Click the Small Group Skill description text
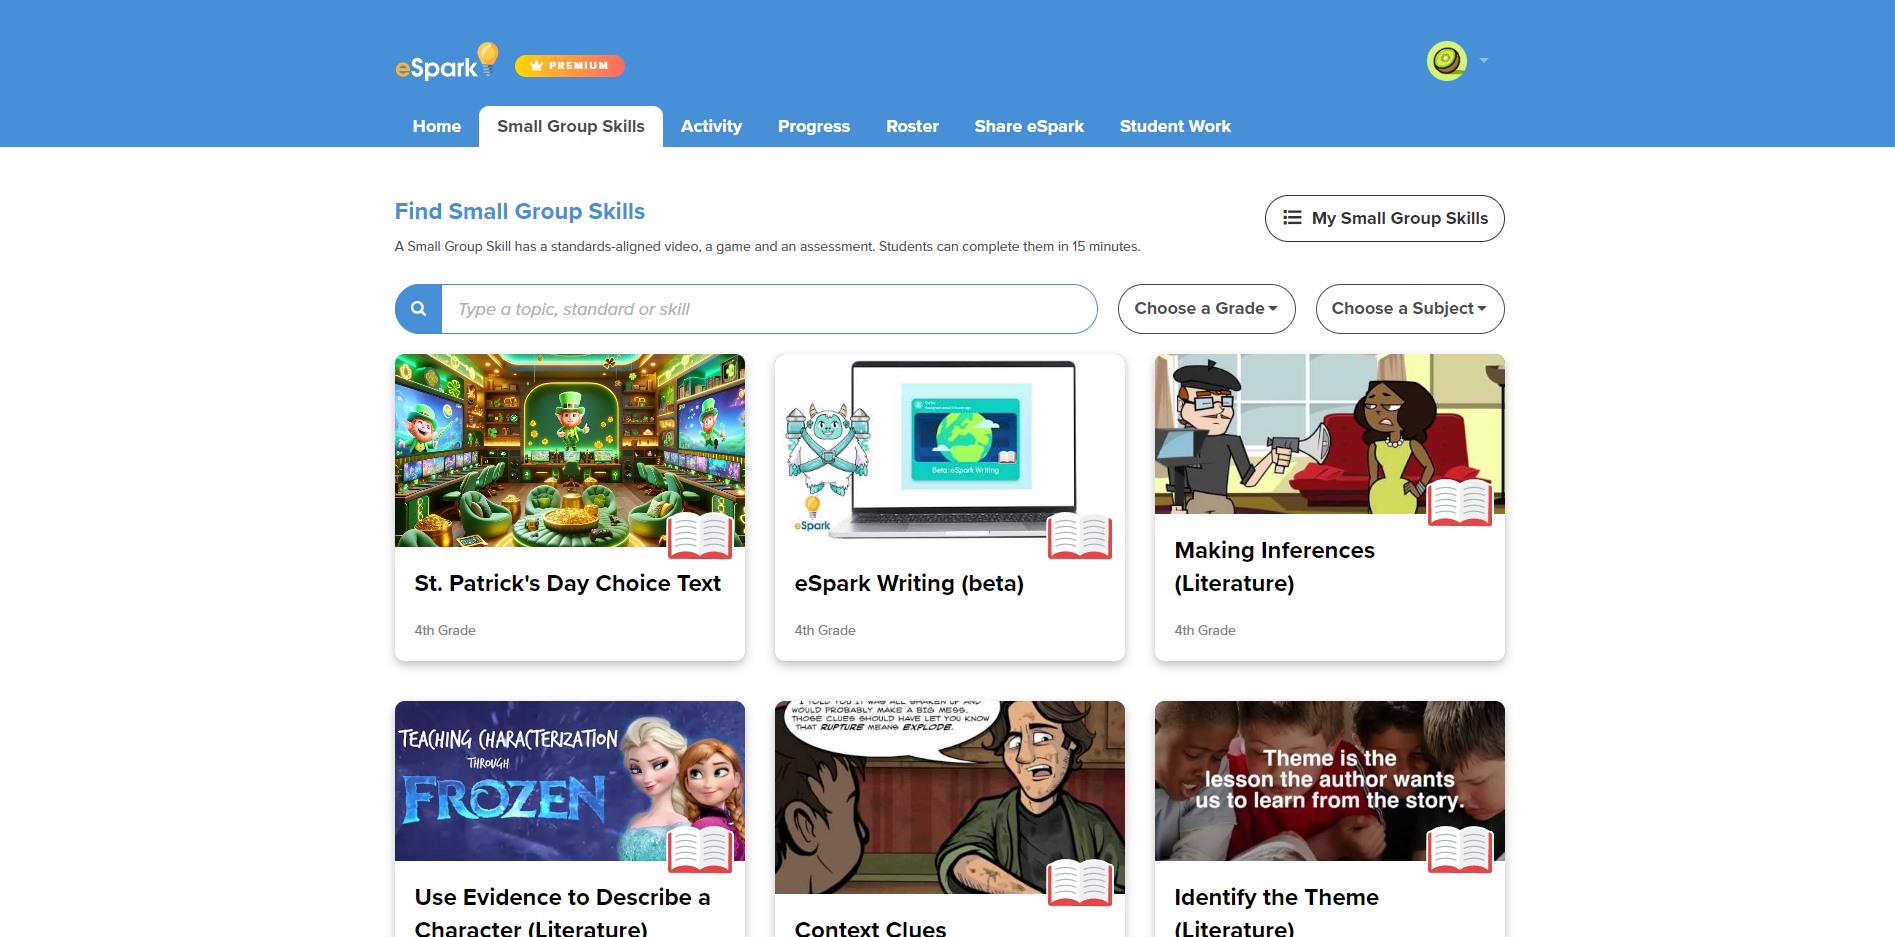Screen dimensions: 1895x937 coord(767,246)
